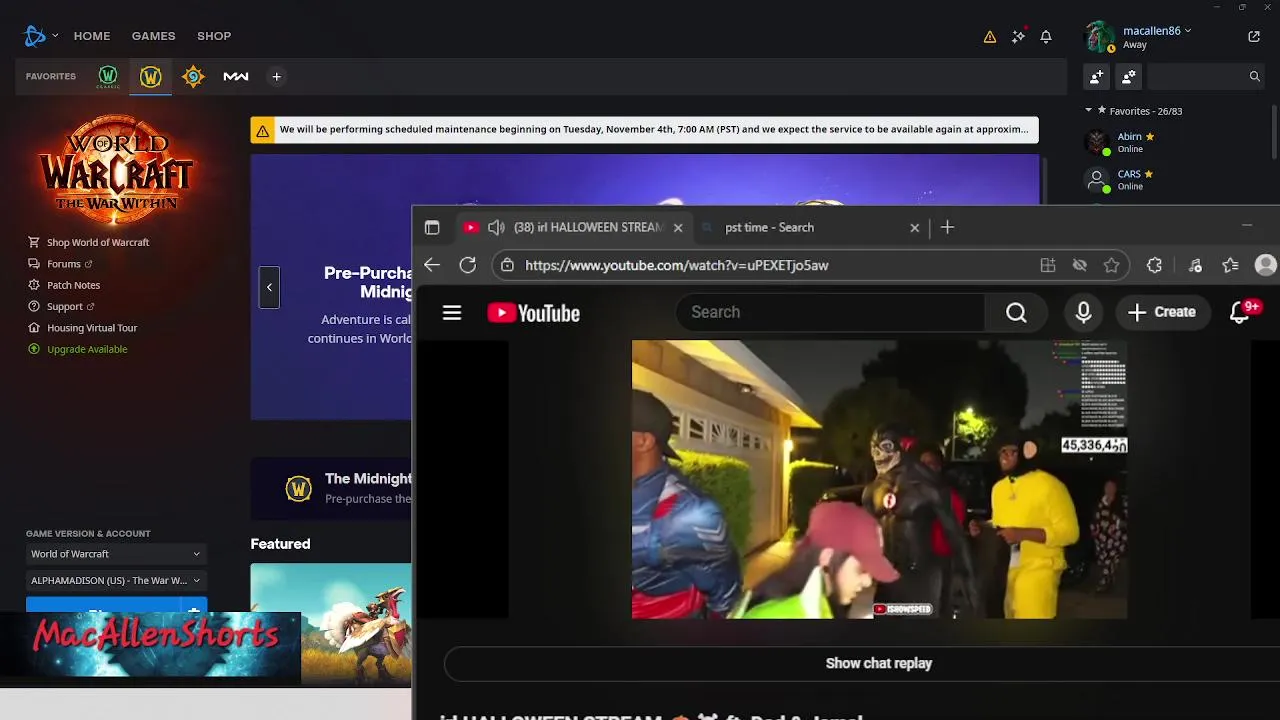Add YouTube page to favorites star

1111,265
